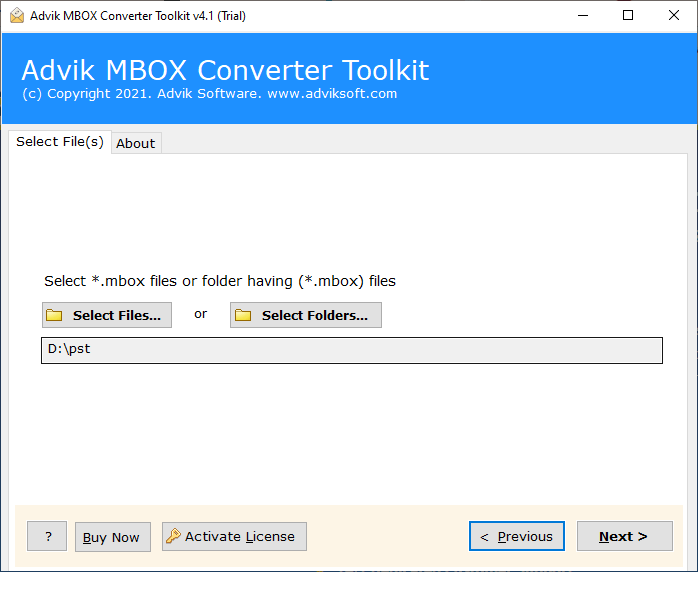Go back with the Previous button
The height and width of the screenshot is (604, 700).
pyautogui.click(x=517, y=536)
